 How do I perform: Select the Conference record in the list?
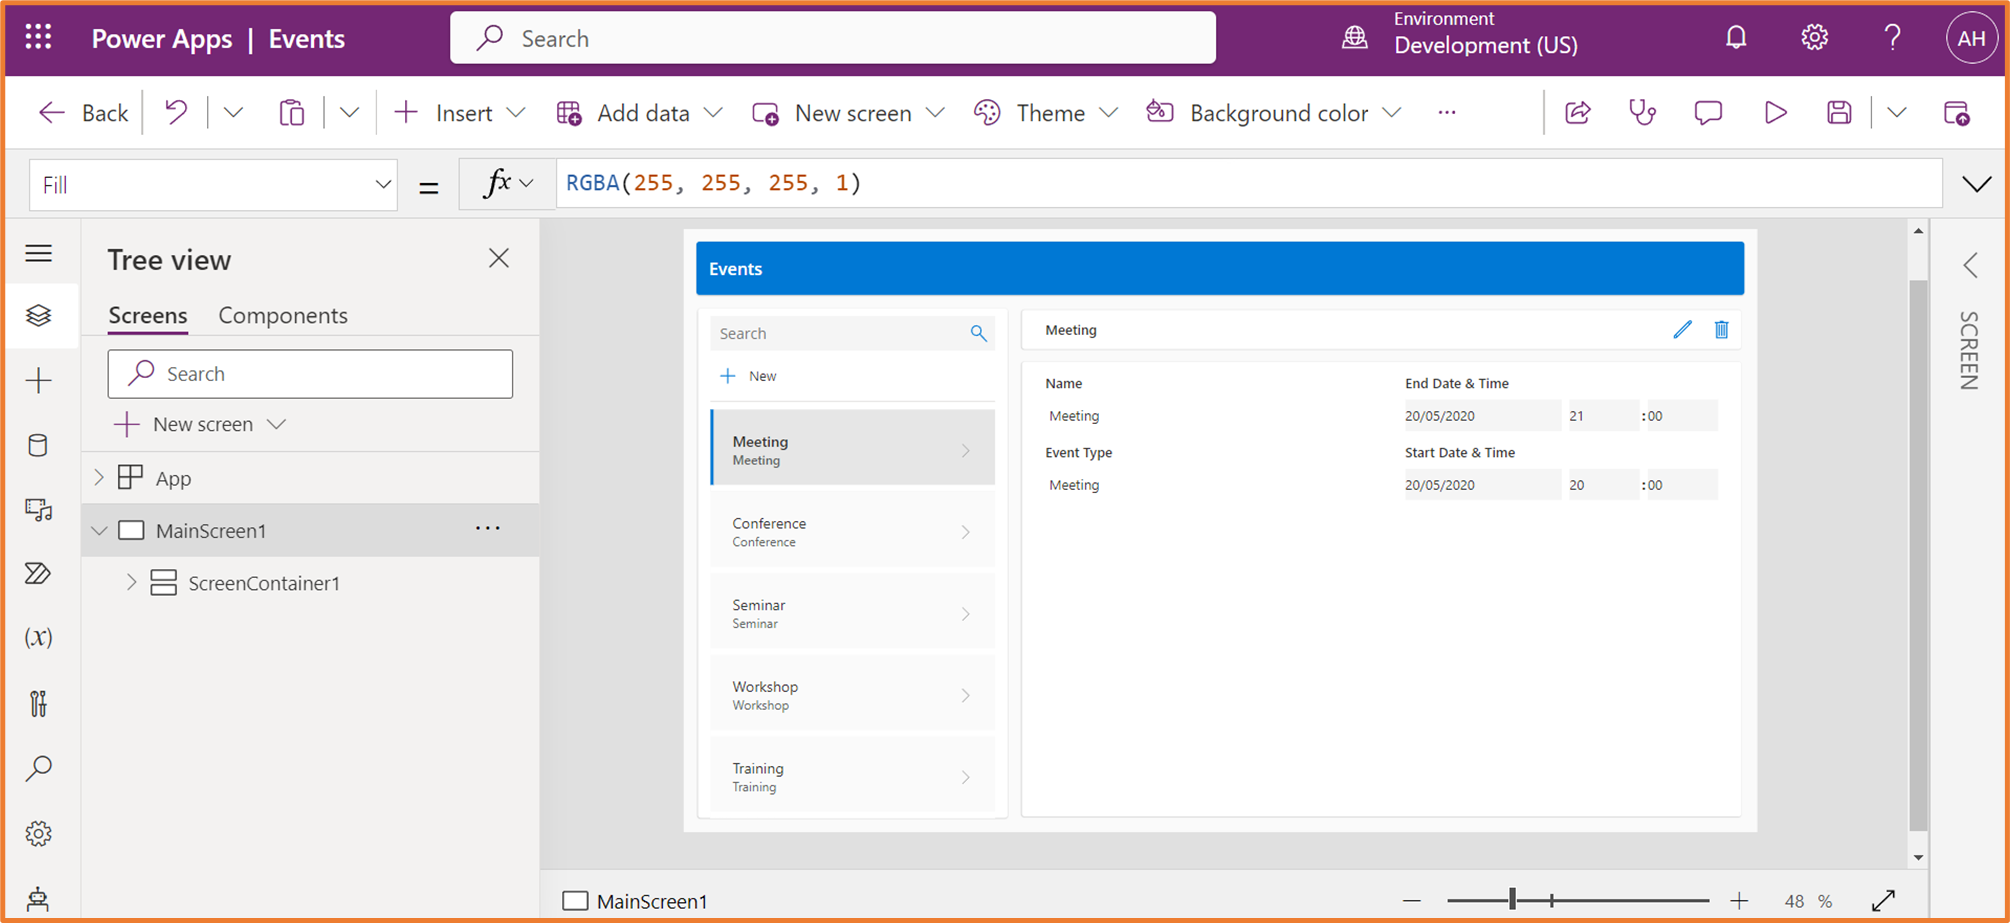click(851, 530)
